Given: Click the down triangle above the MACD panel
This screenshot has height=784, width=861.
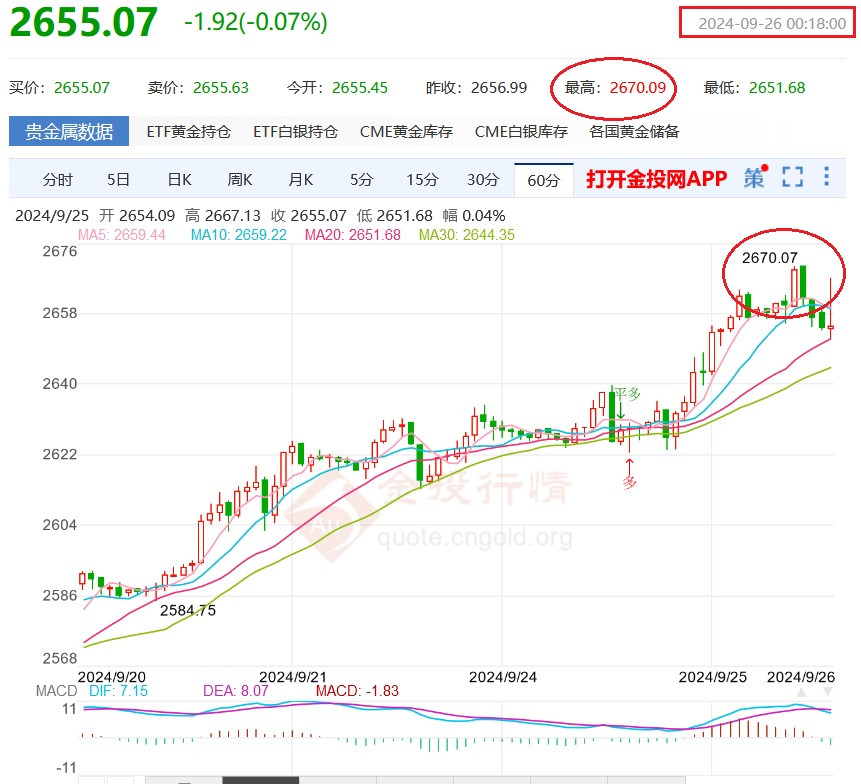Looking at the screenshot, I should 827,692.
